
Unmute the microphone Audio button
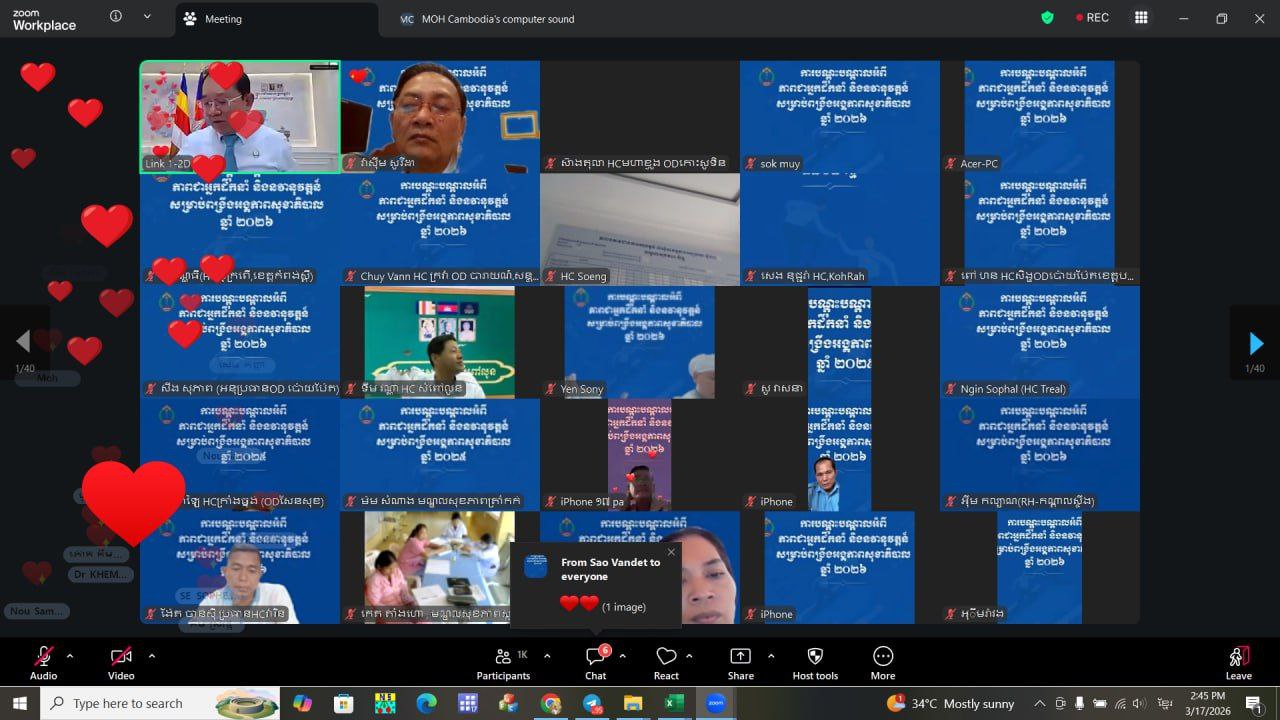pyautogui.click(x=43, y=662)
